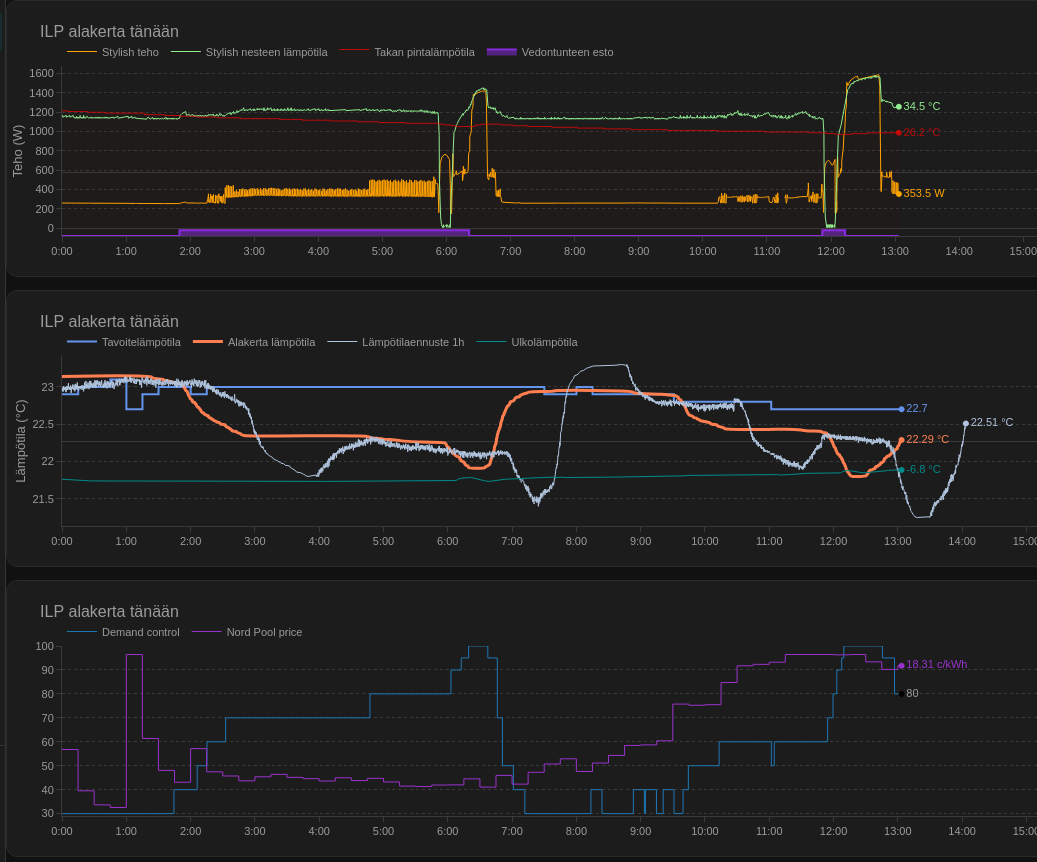Isolate the Alakerta lämpötila legend series
This screenshot has height=862, width=1037.
[x=270, y=342]
